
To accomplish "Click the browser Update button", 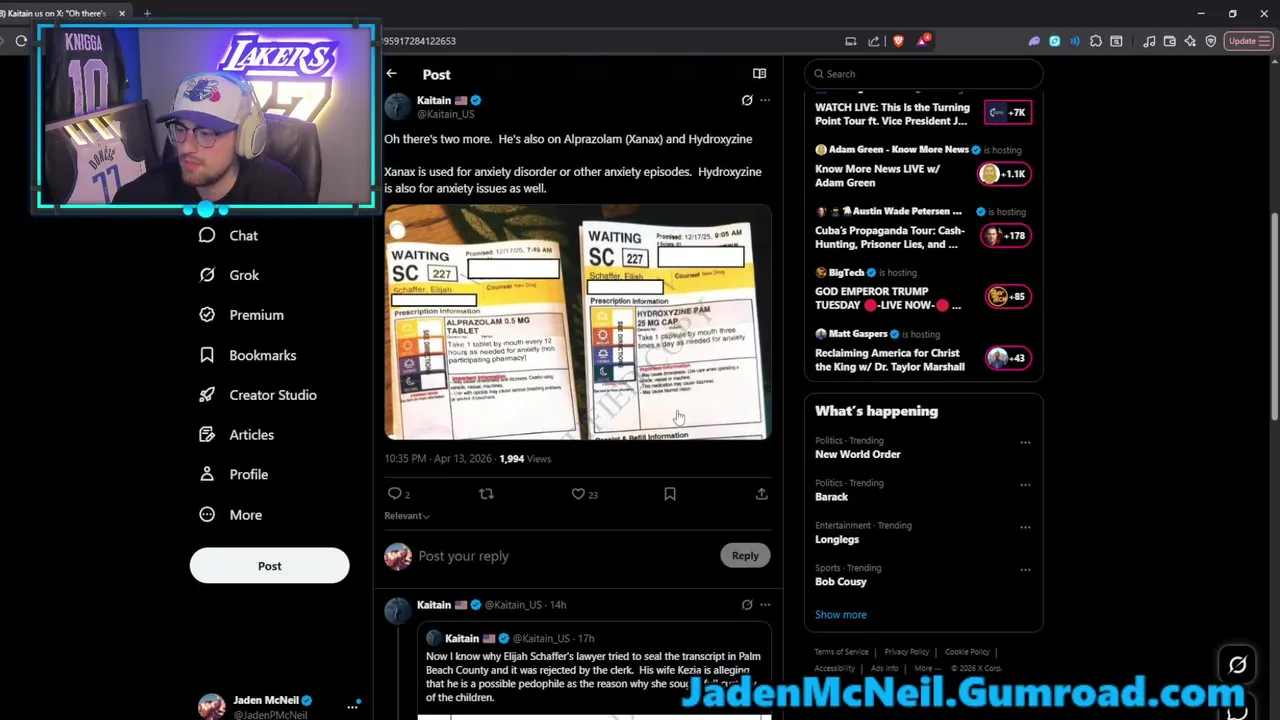I will [x=1248, y=41].
